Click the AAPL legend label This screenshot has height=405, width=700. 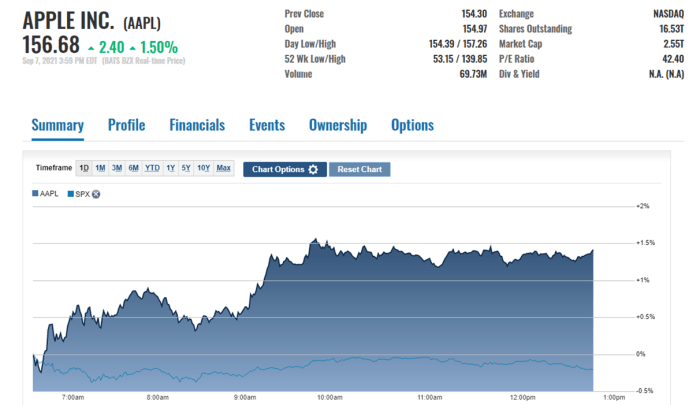pyautogui.click(x=49, y=193)
